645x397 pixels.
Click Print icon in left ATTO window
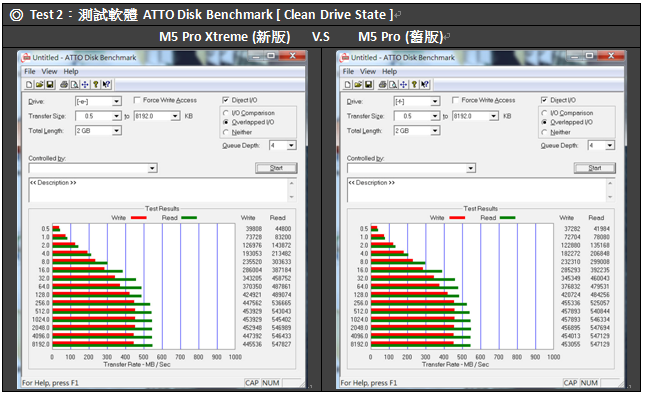pyautogui.click(x=64, y=85)
